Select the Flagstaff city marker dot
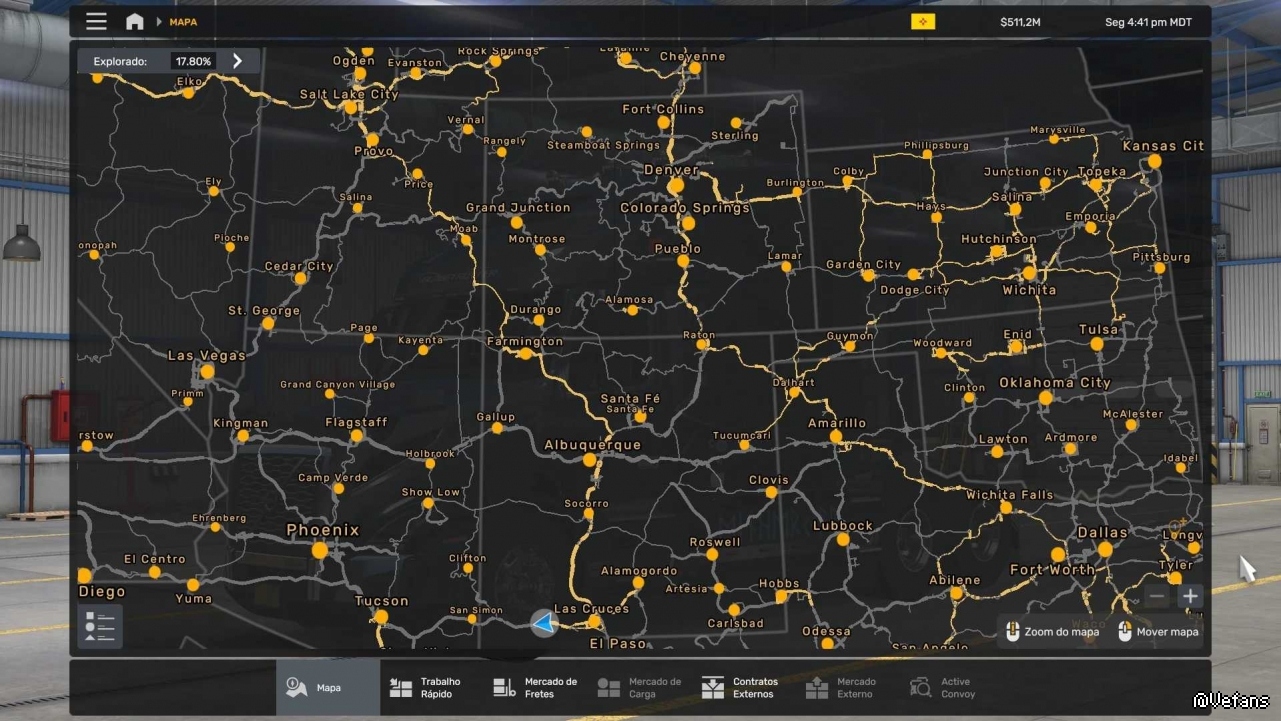Viewport: 1281px width, 721px height. click(x=357, y=436)
